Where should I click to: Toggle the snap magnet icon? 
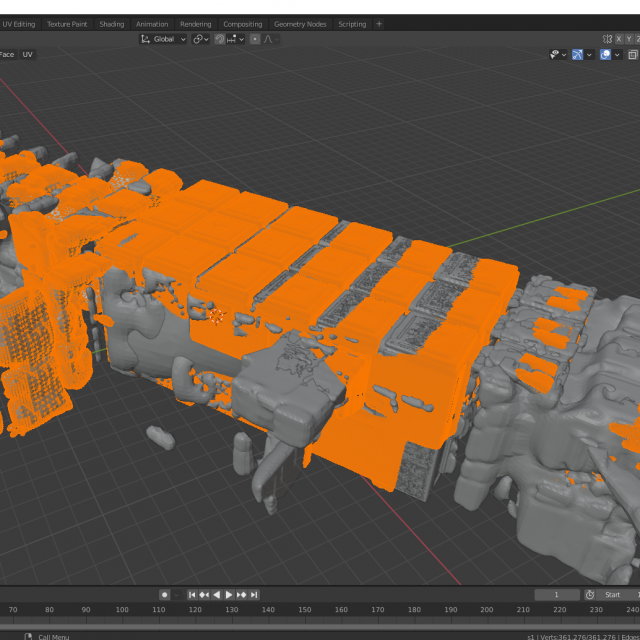click(x=220, y=39)
